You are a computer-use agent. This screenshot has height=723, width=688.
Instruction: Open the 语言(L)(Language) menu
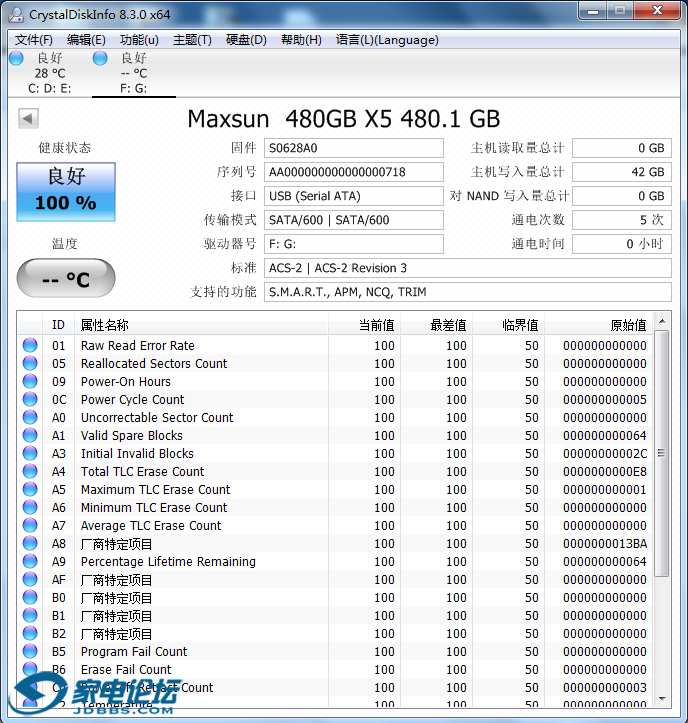pos(387,40)
